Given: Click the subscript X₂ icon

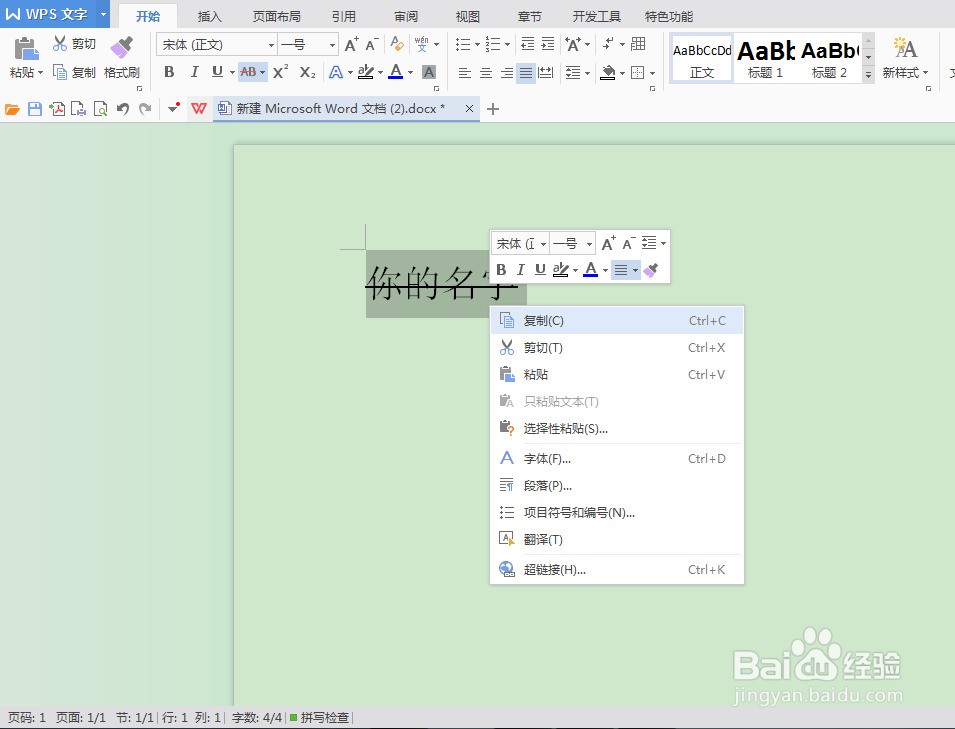Looking at the screenshot, I should 307,72.
